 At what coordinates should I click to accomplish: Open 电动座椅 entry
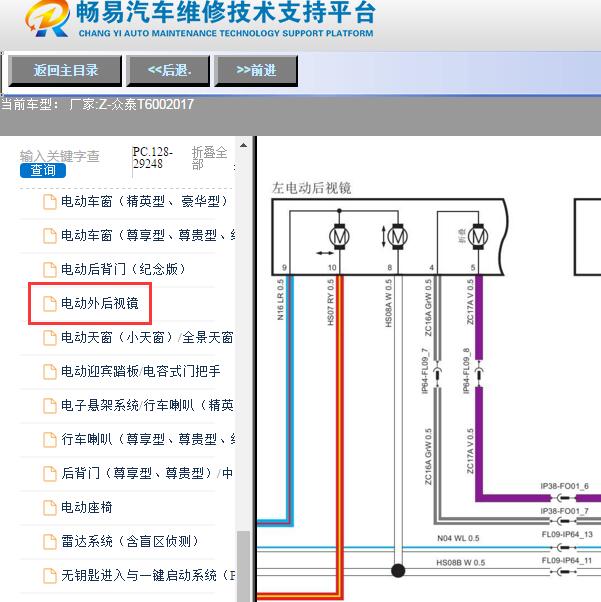(87, 507)
